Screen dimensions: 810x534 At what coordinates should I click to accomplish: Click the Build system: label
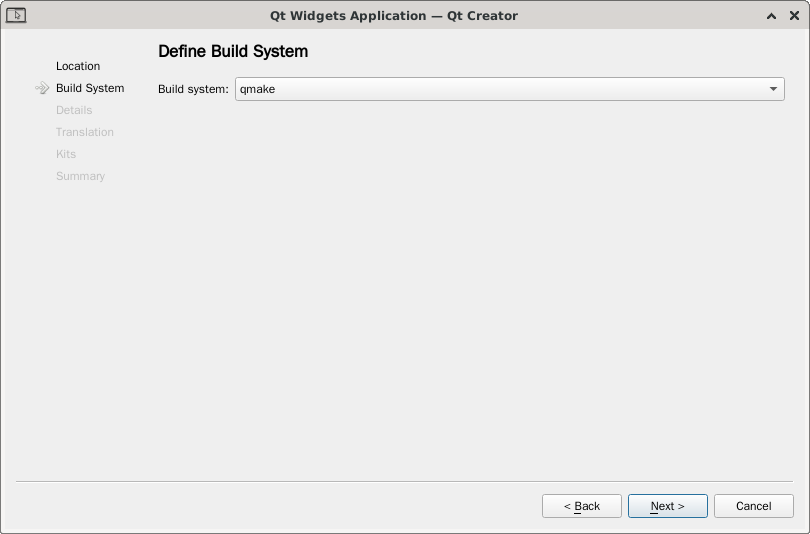pos(193,89)
